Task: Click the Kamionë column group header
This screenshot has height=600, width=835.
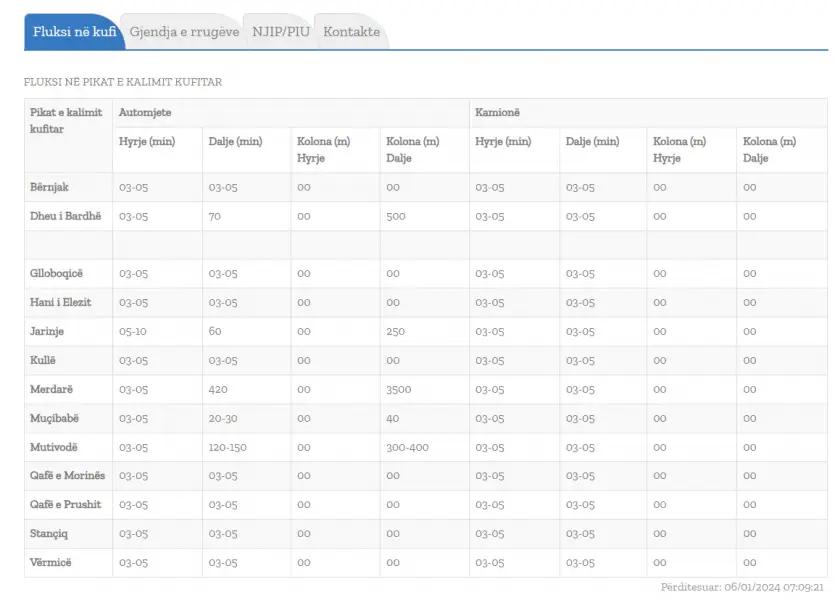Action: [x=497, y=112]
